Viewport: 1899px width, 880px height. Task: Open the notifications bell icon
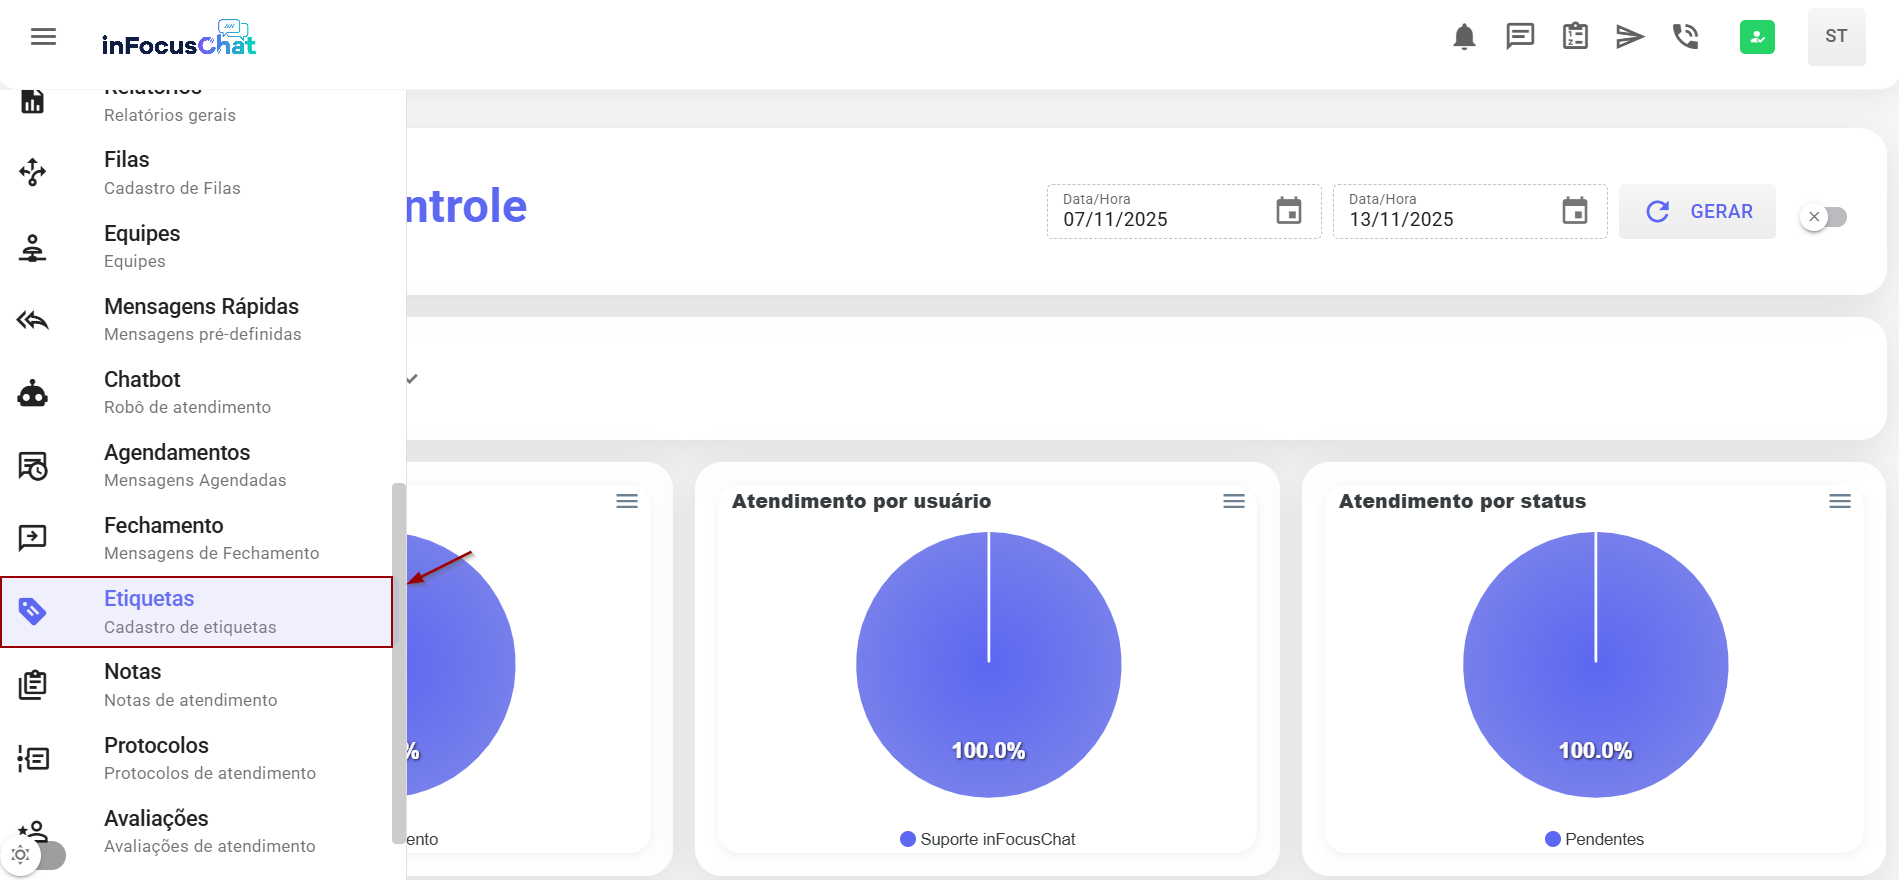coord(1464,37)
